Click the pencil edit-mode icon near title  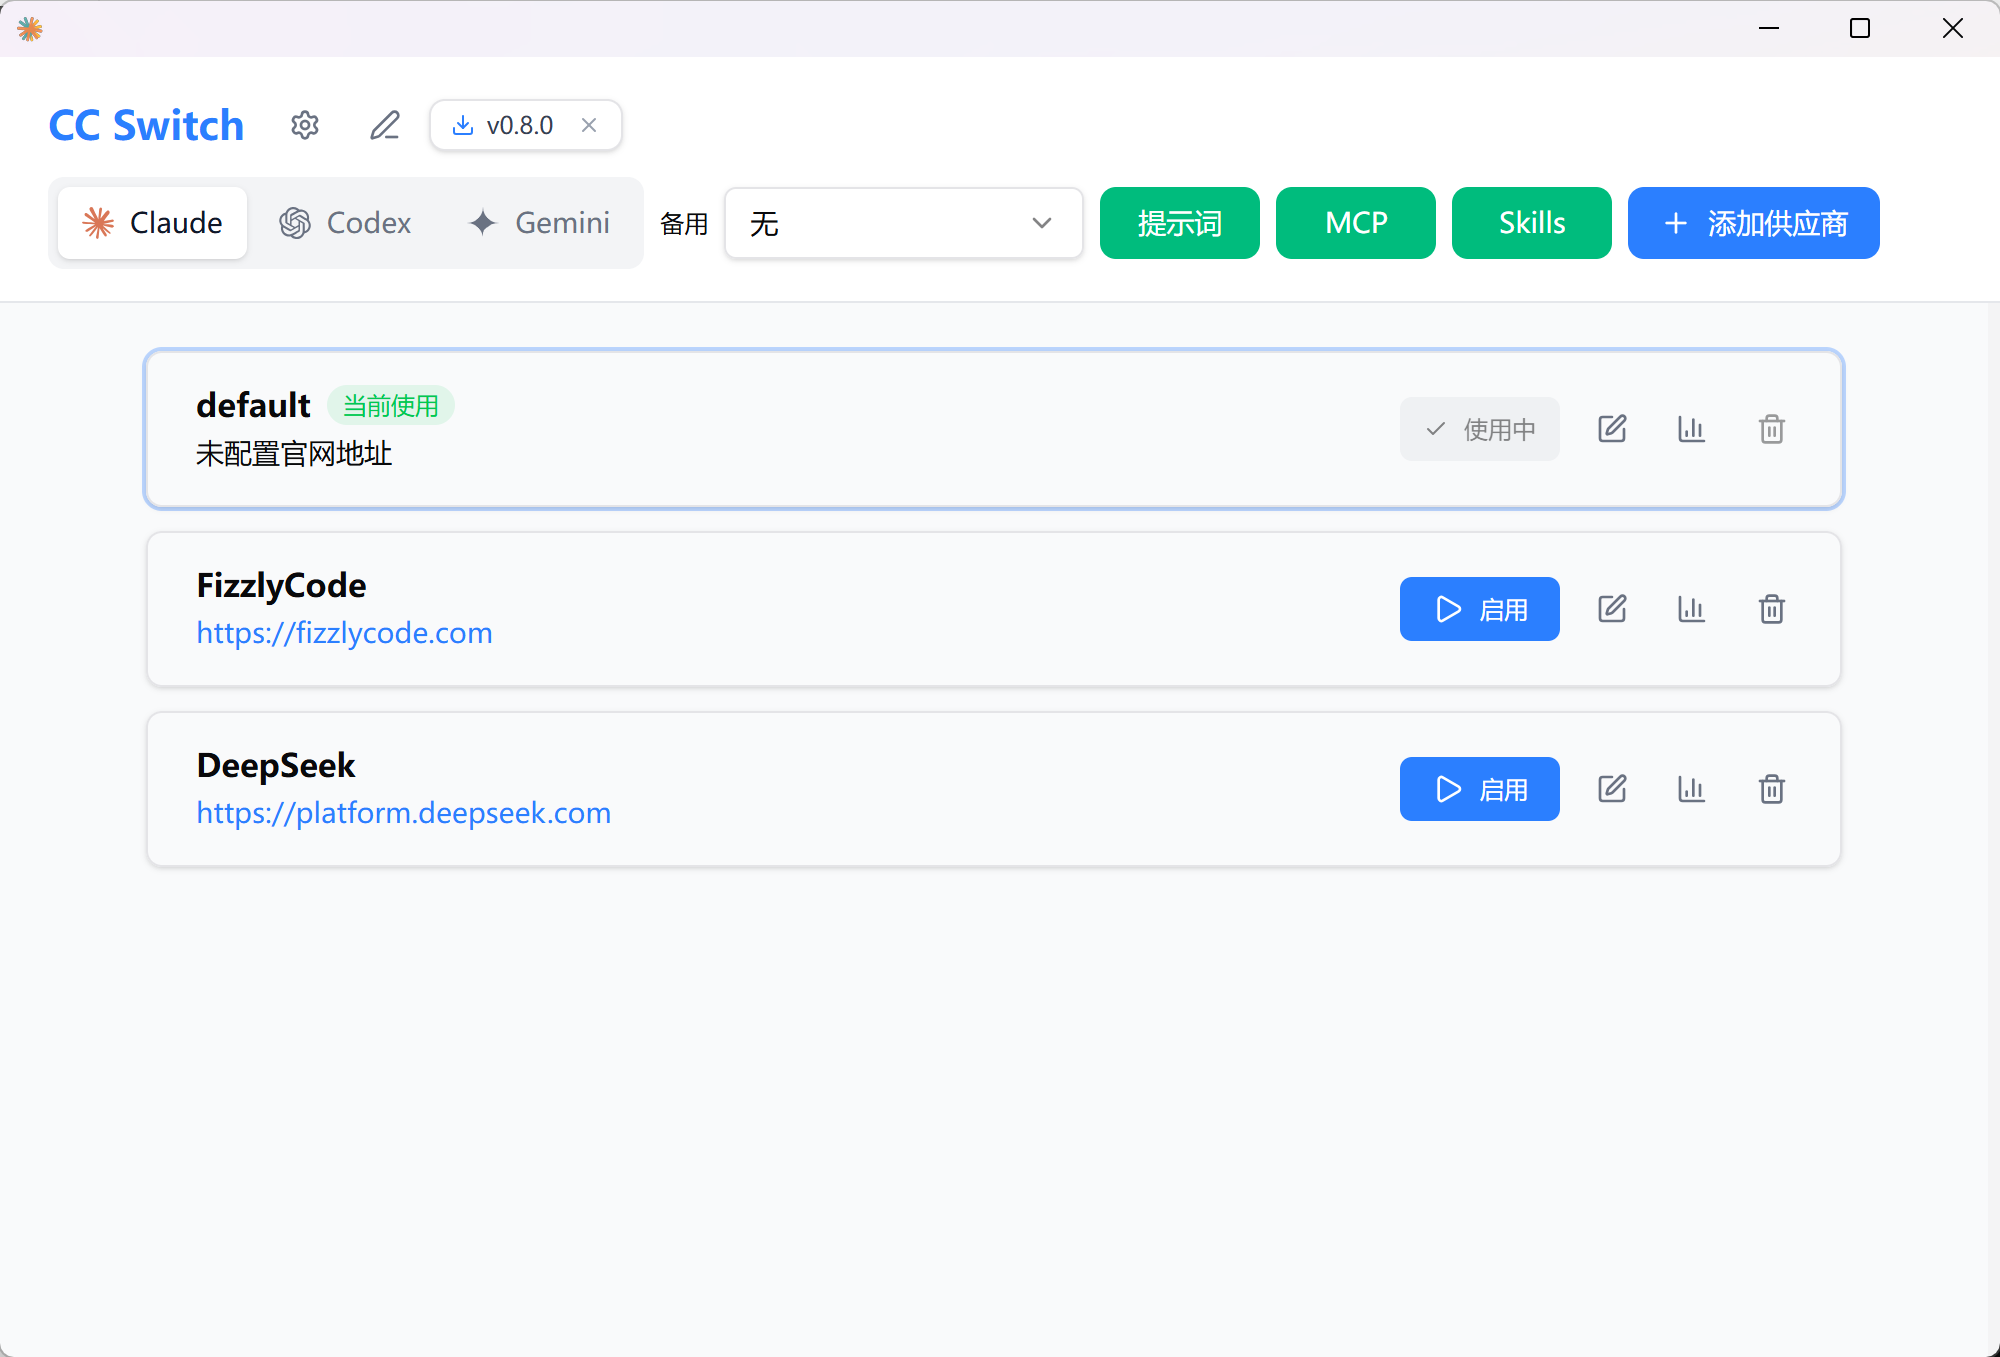tap(385, 125)
